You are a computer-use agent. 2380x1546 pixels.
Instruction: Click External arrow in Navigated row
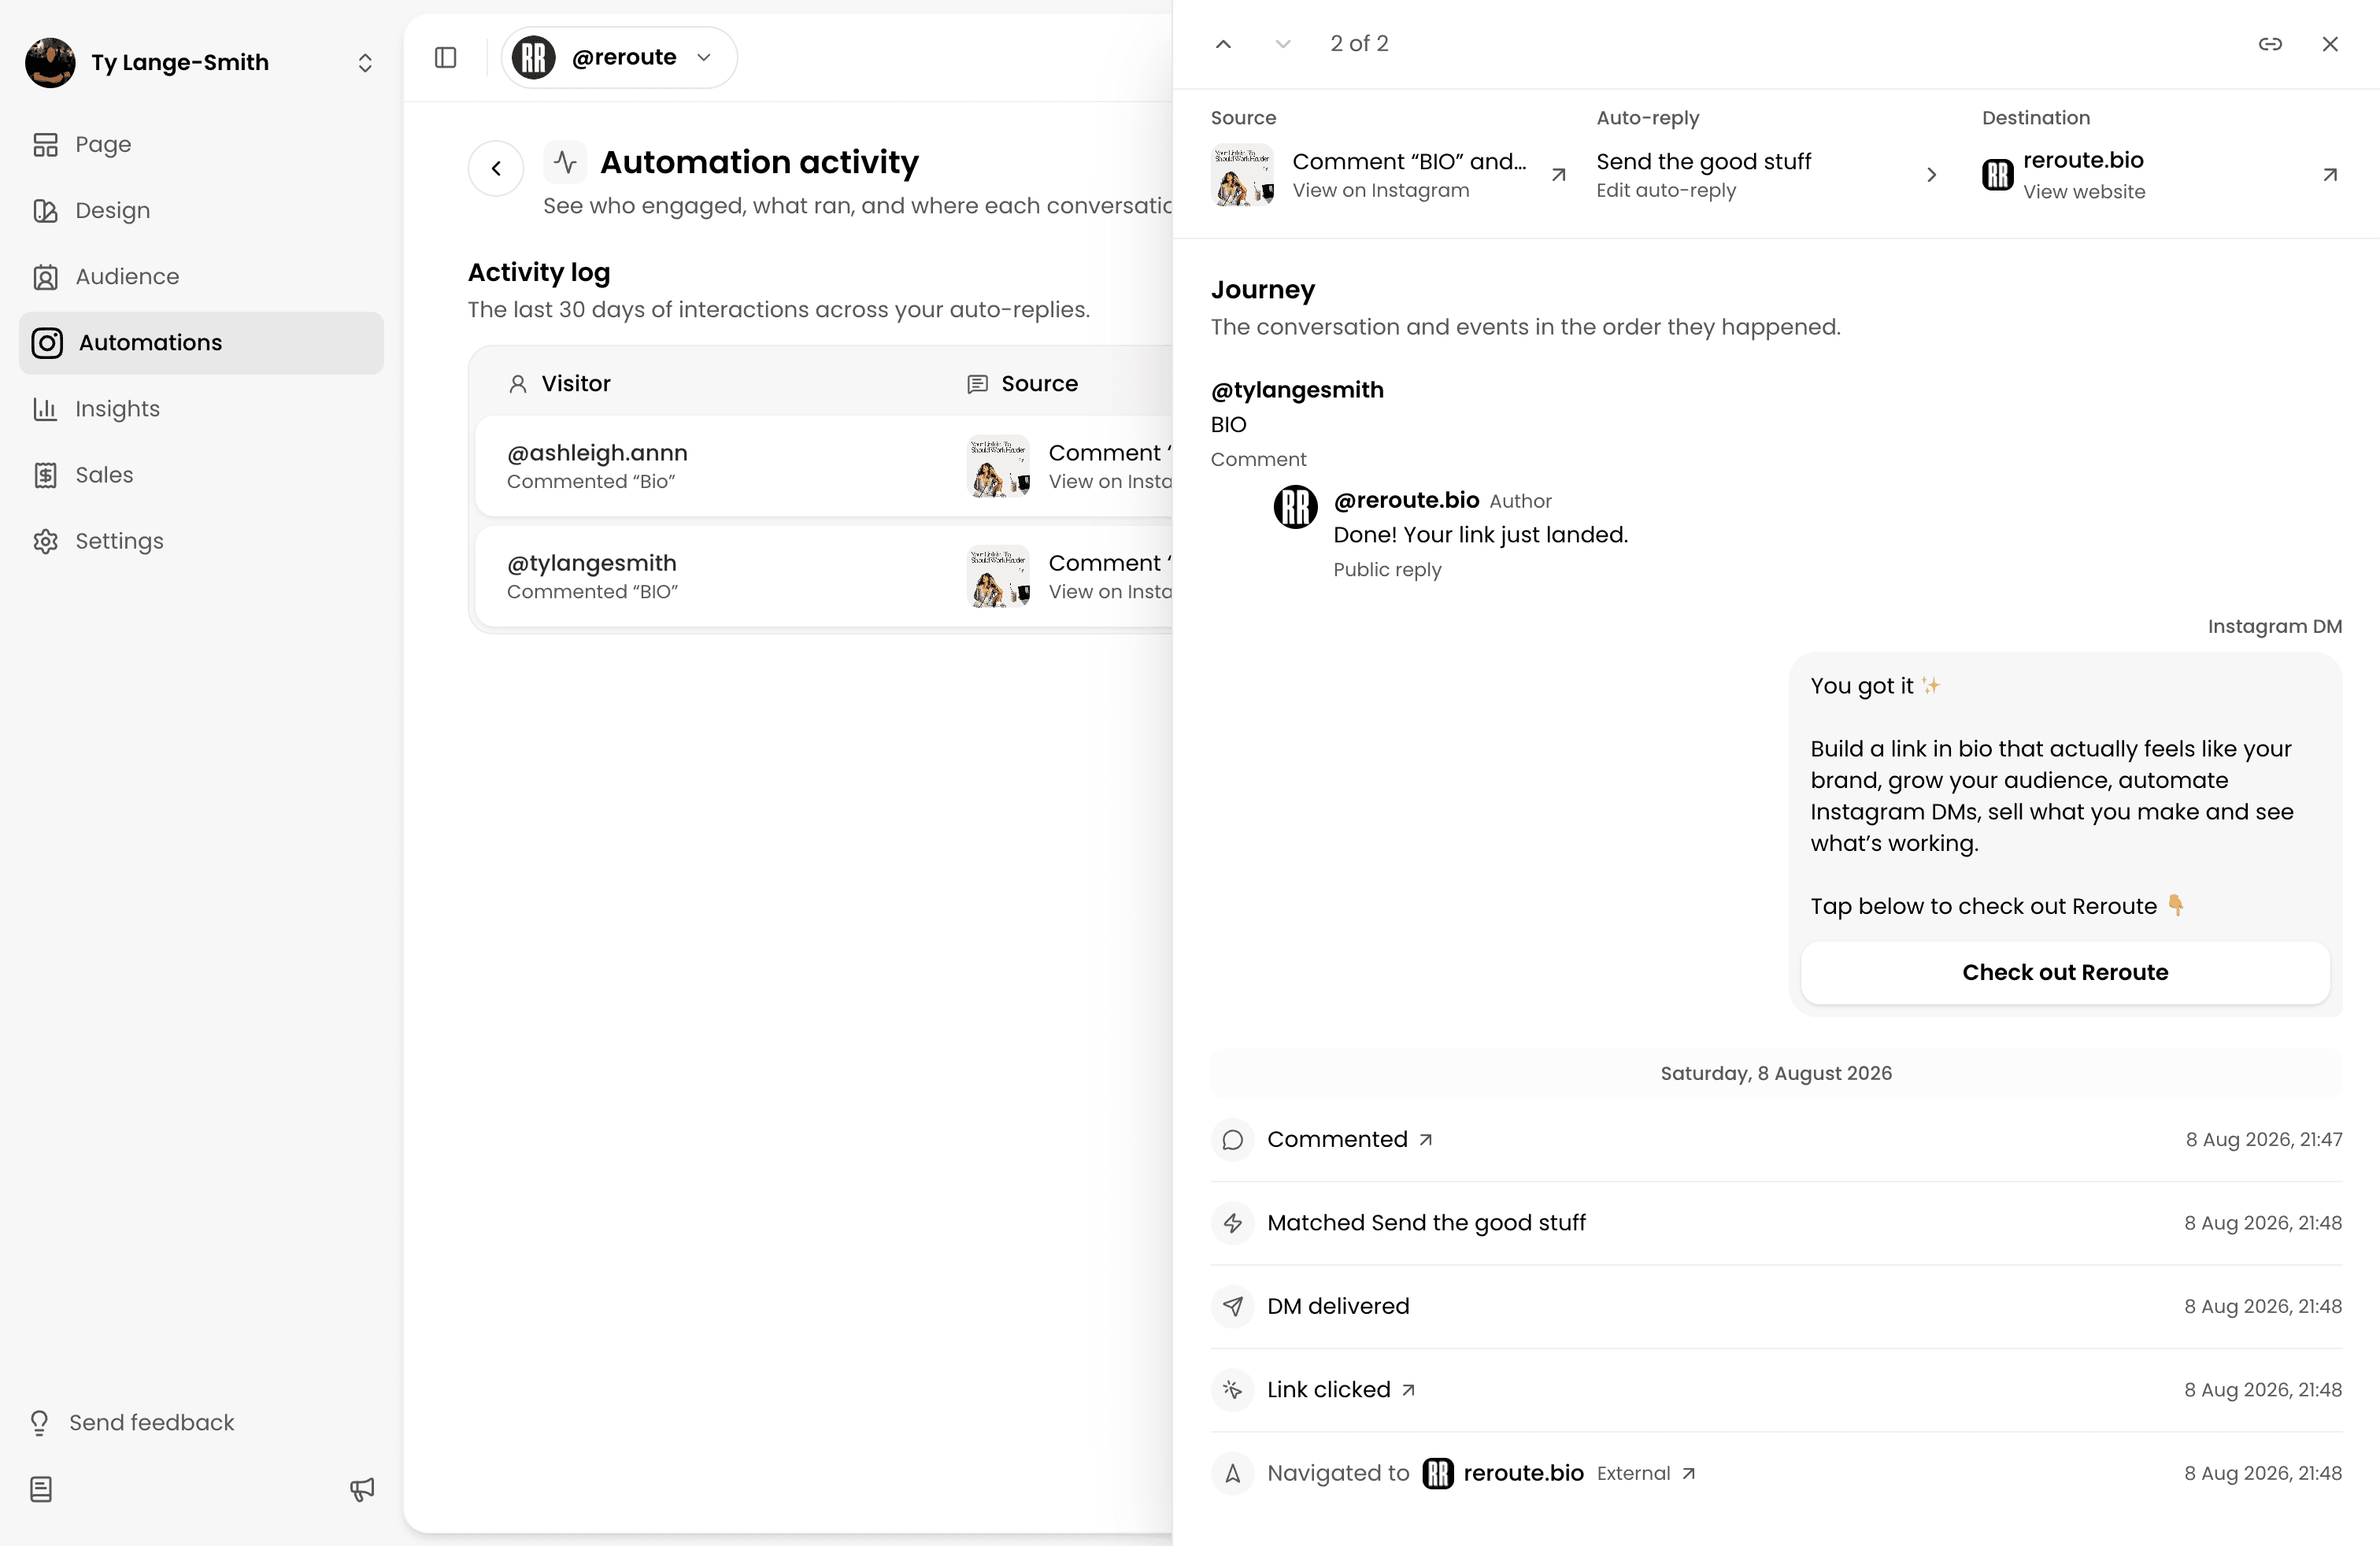1688,1473
